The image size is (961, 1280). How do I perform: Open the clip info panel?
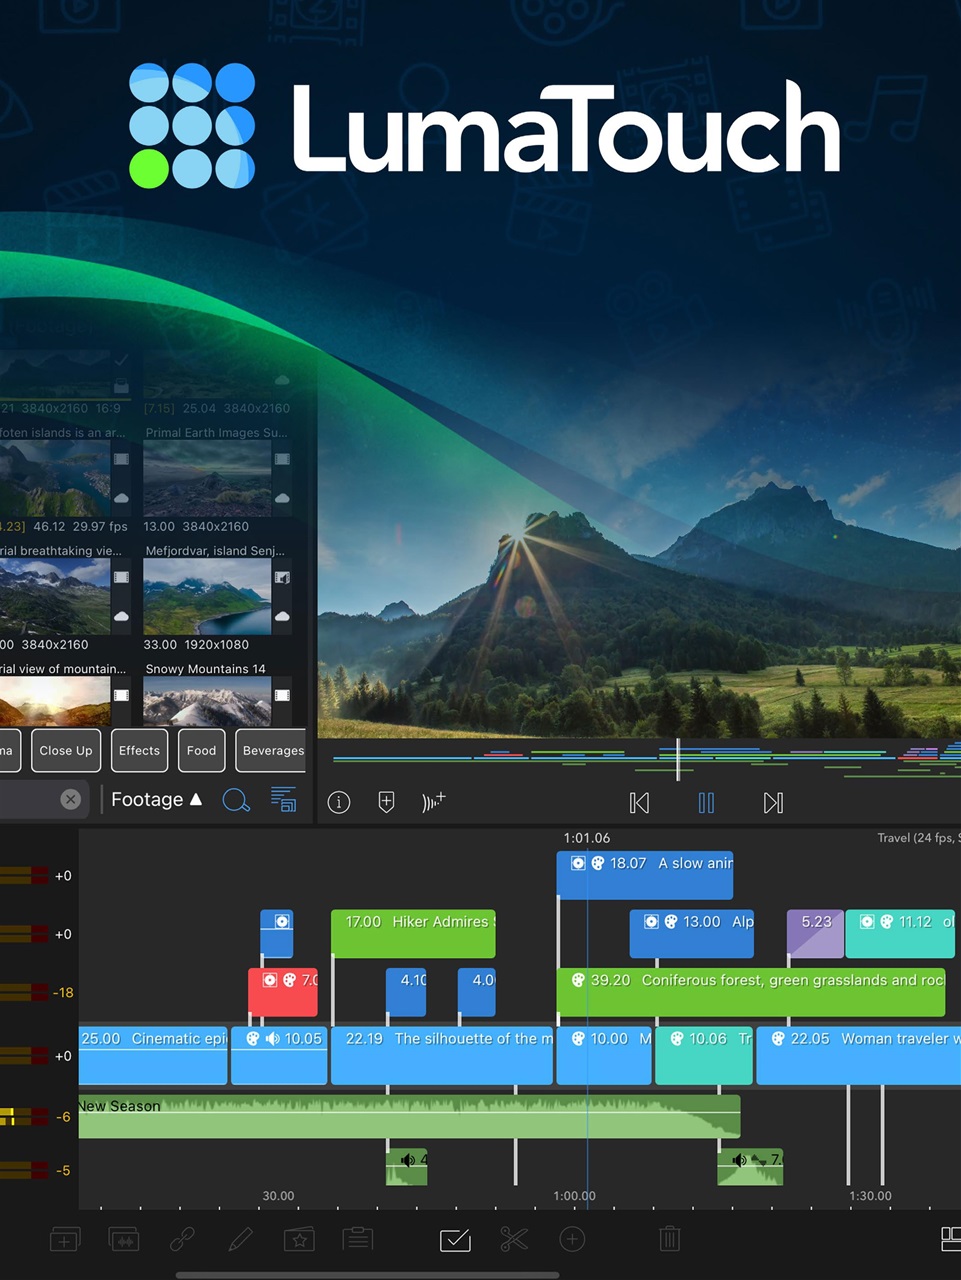339,802
